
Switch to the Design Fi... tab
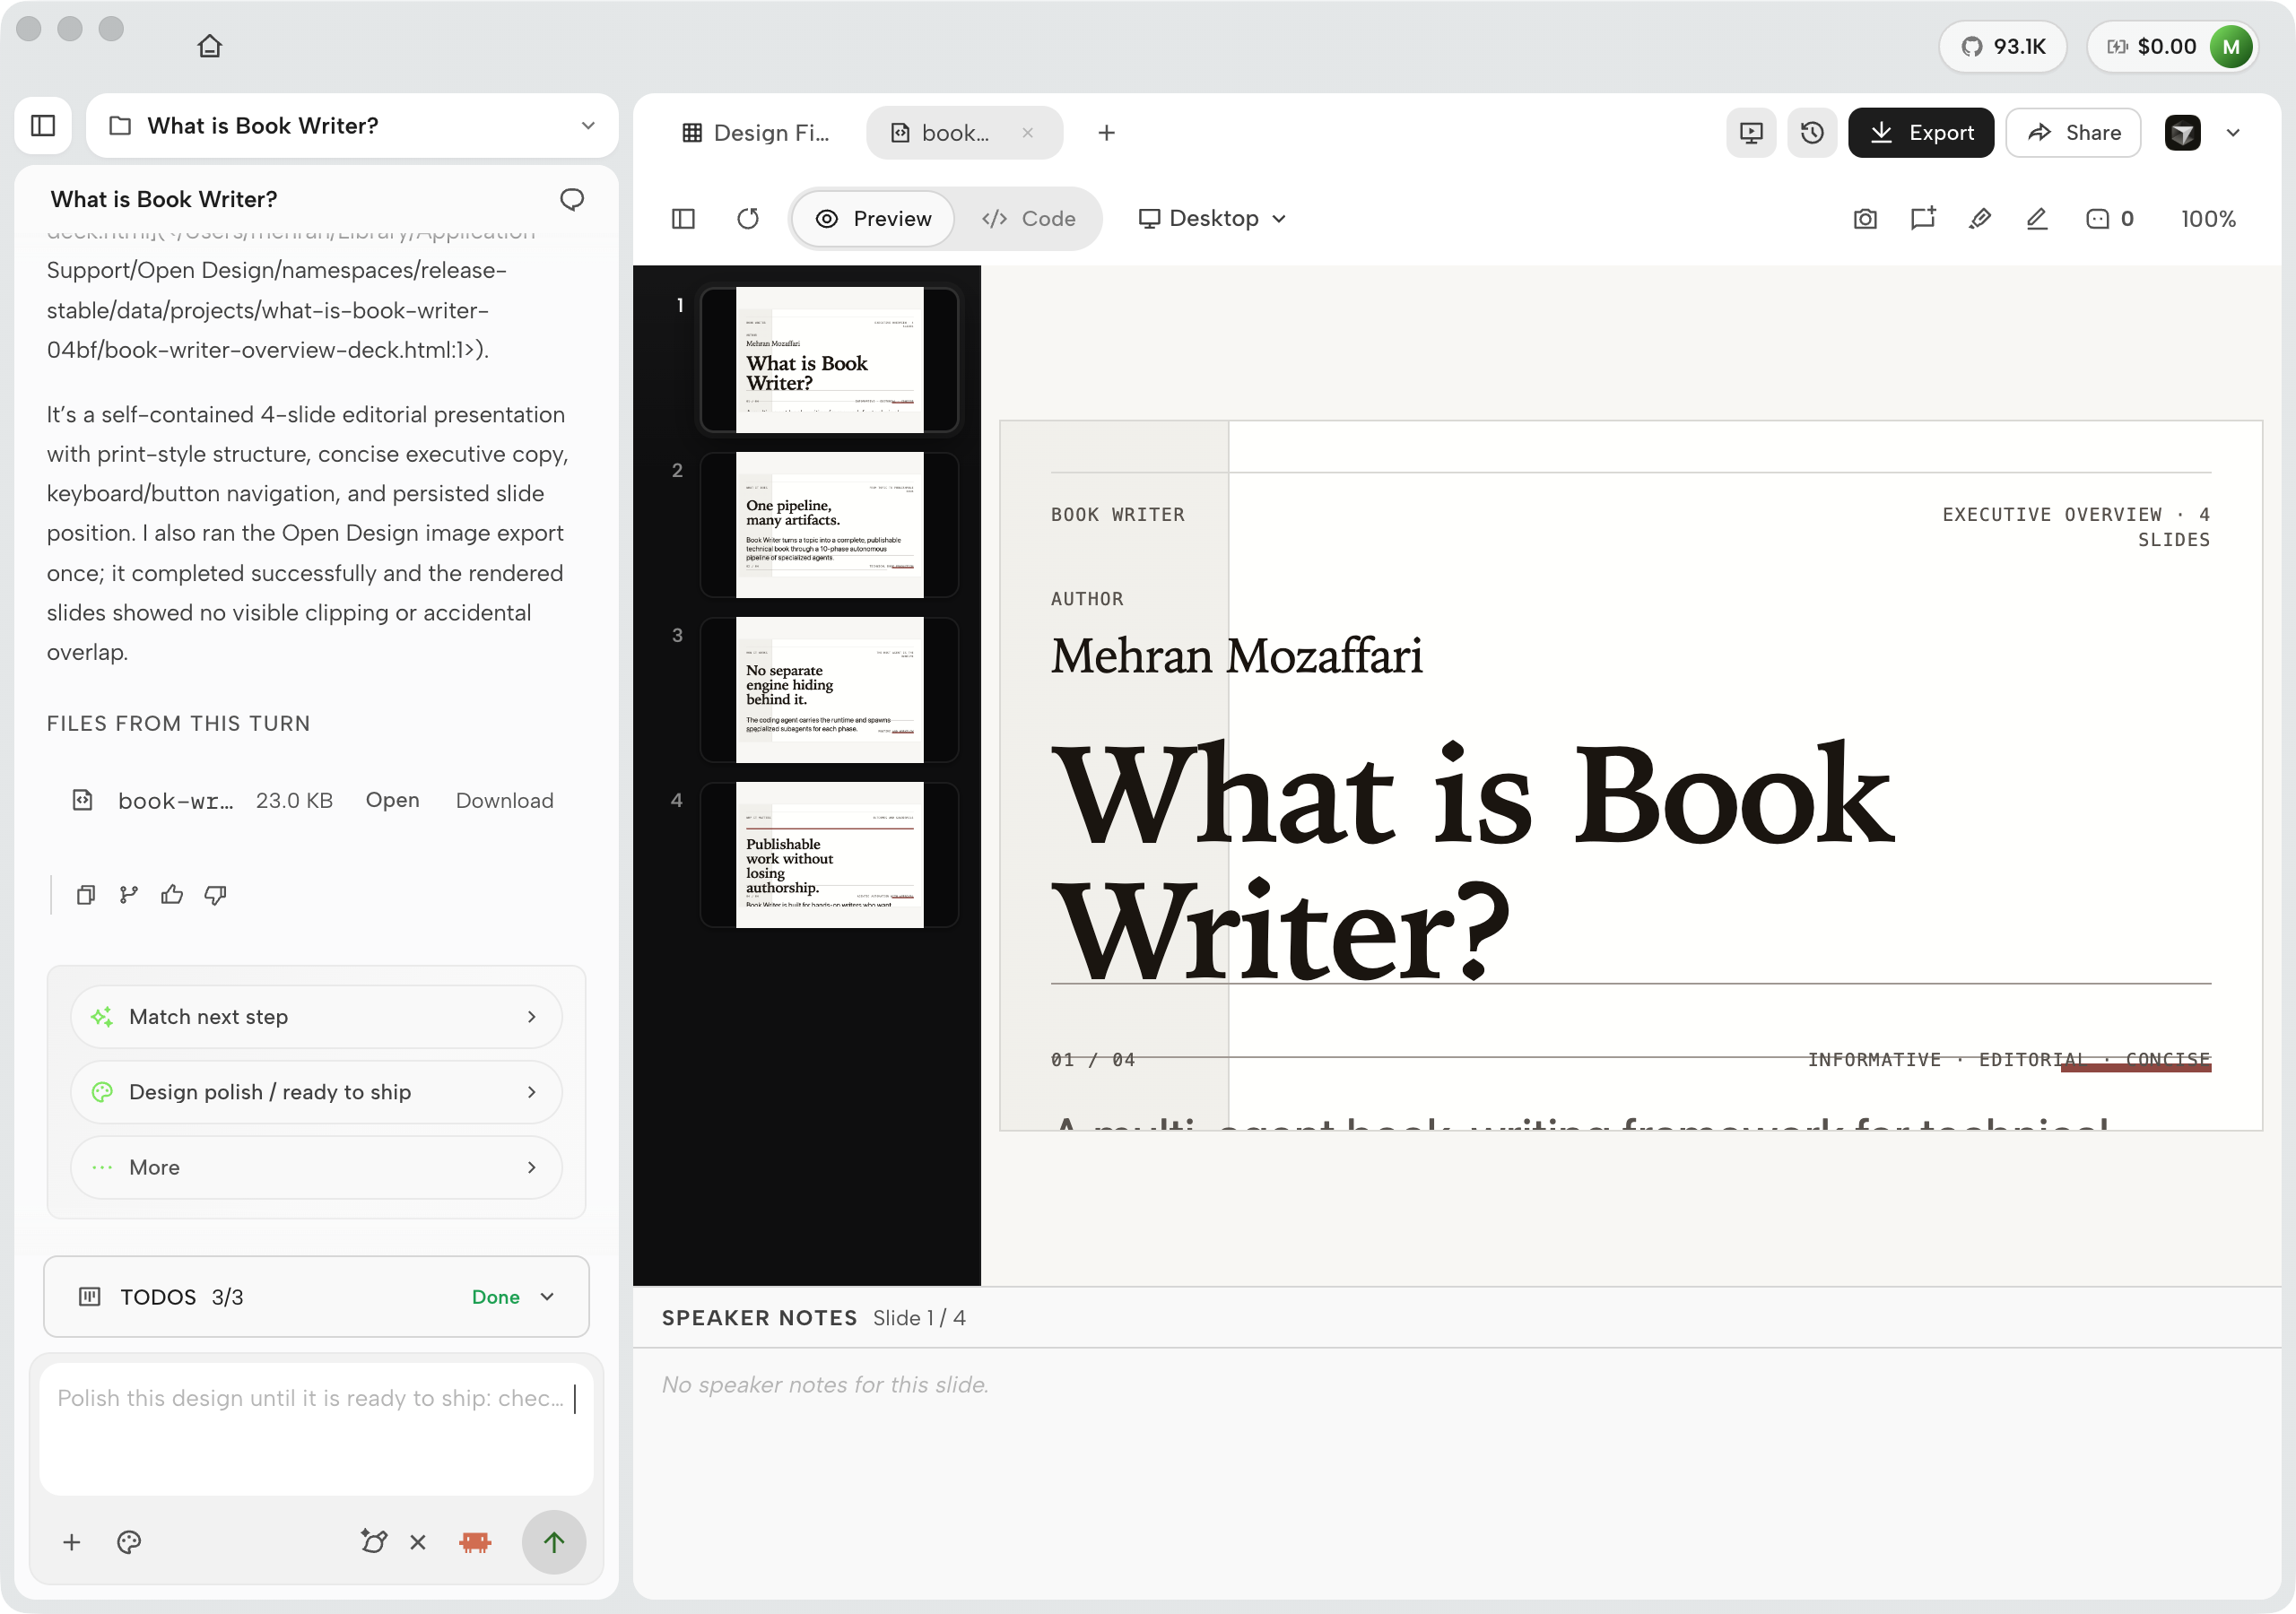756,133
